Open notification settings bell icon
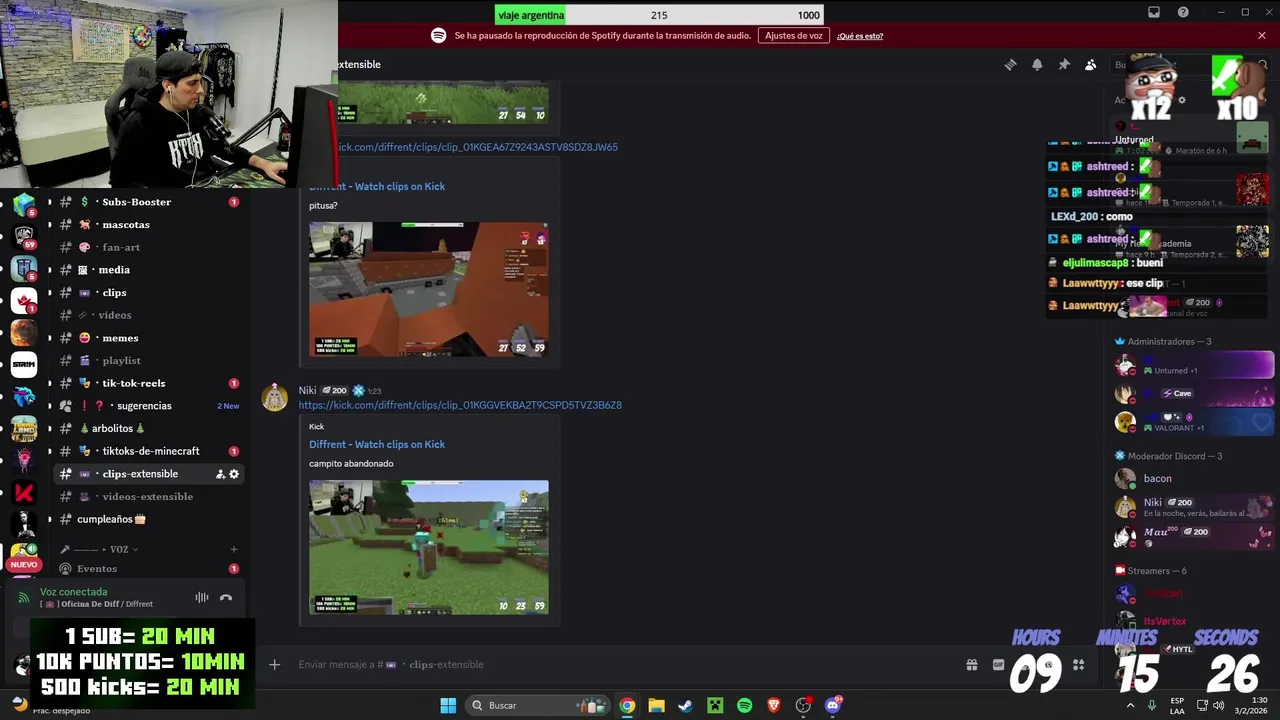 (1037, 65)
